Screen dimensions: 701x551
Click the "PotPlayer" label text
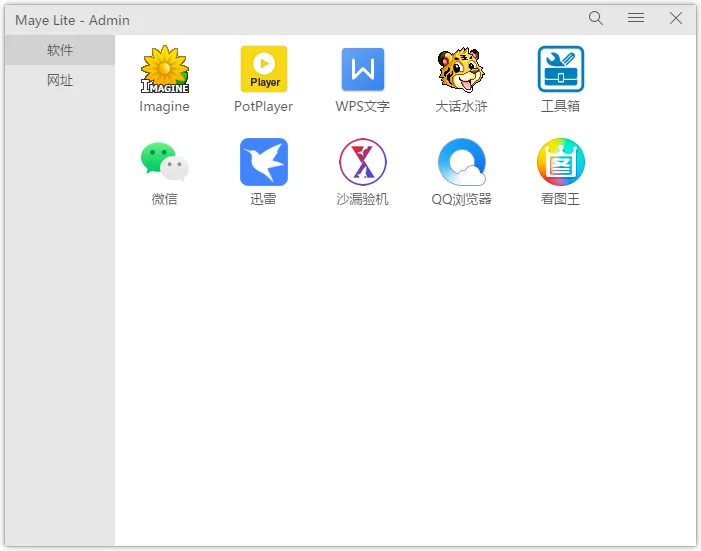tap(264, 106)
